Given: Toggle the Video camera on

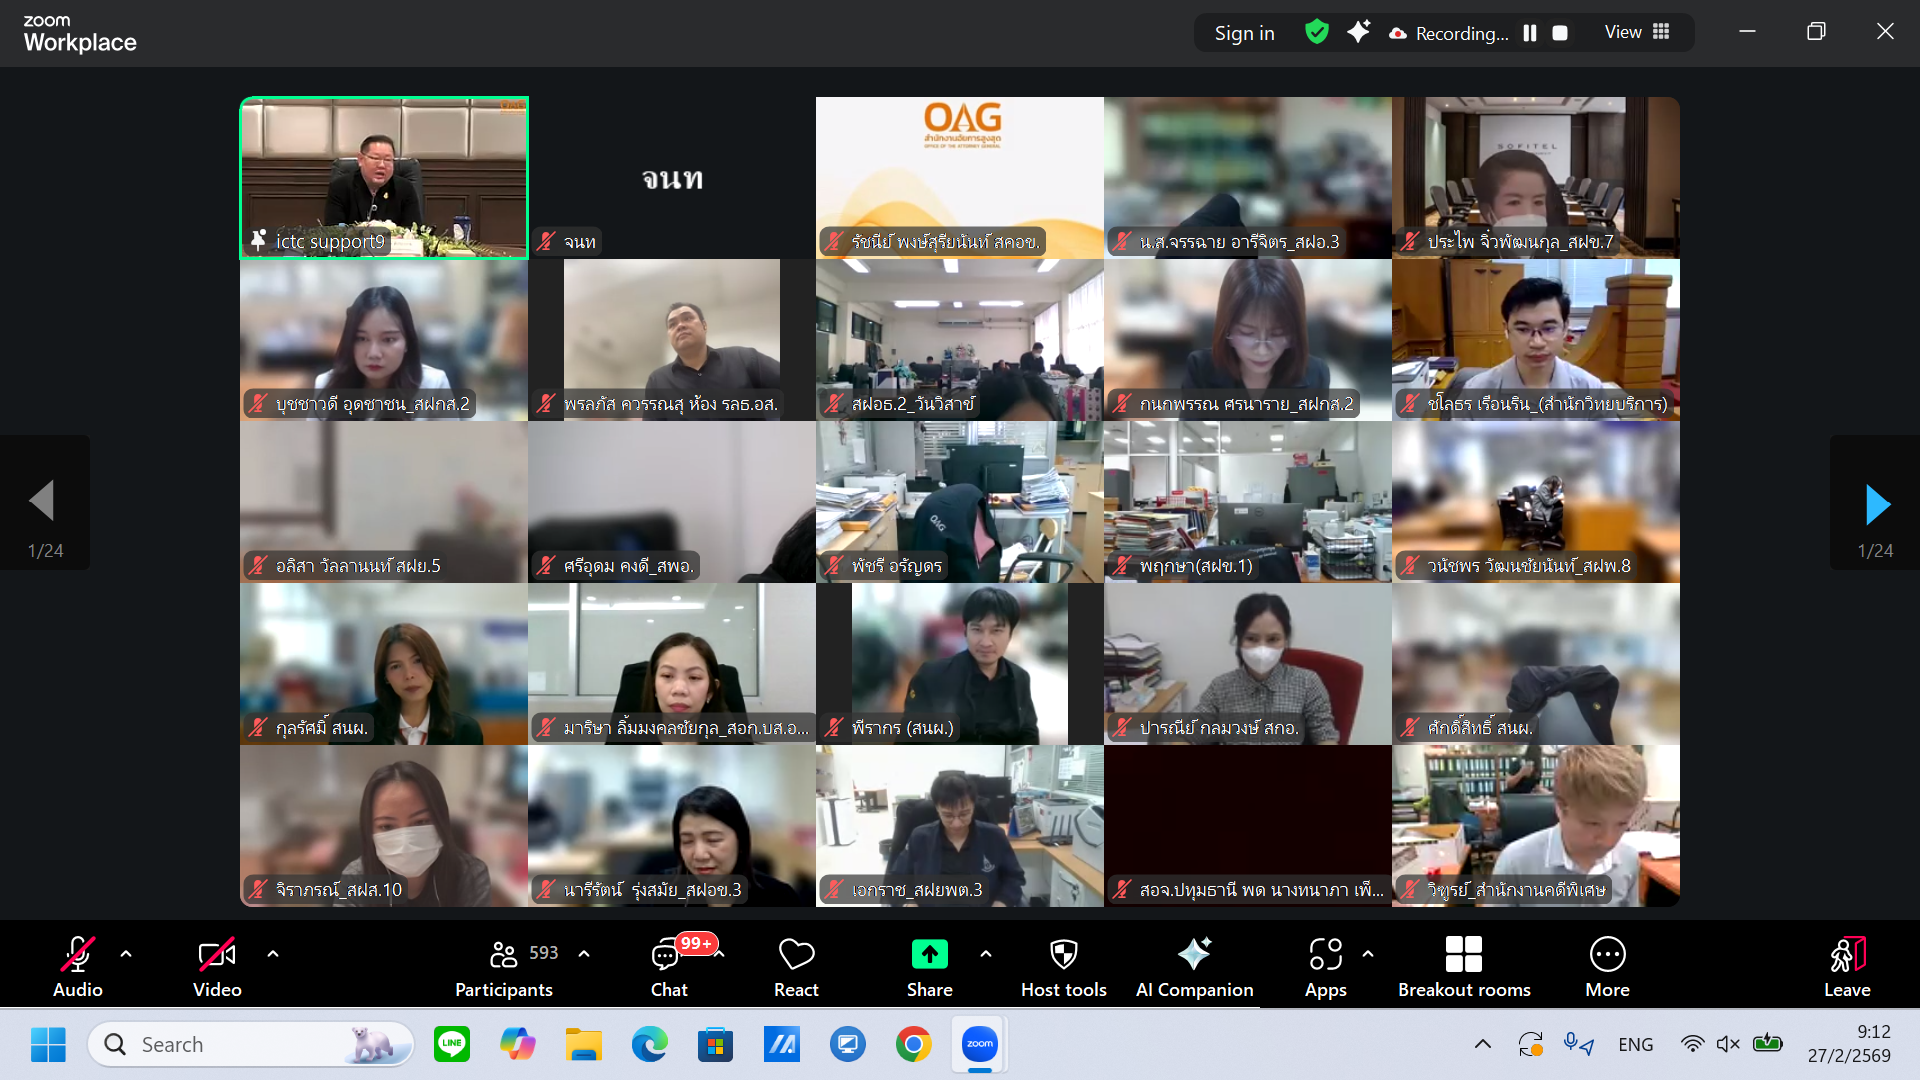Looking at the screenshot, I should pos(217,968).
